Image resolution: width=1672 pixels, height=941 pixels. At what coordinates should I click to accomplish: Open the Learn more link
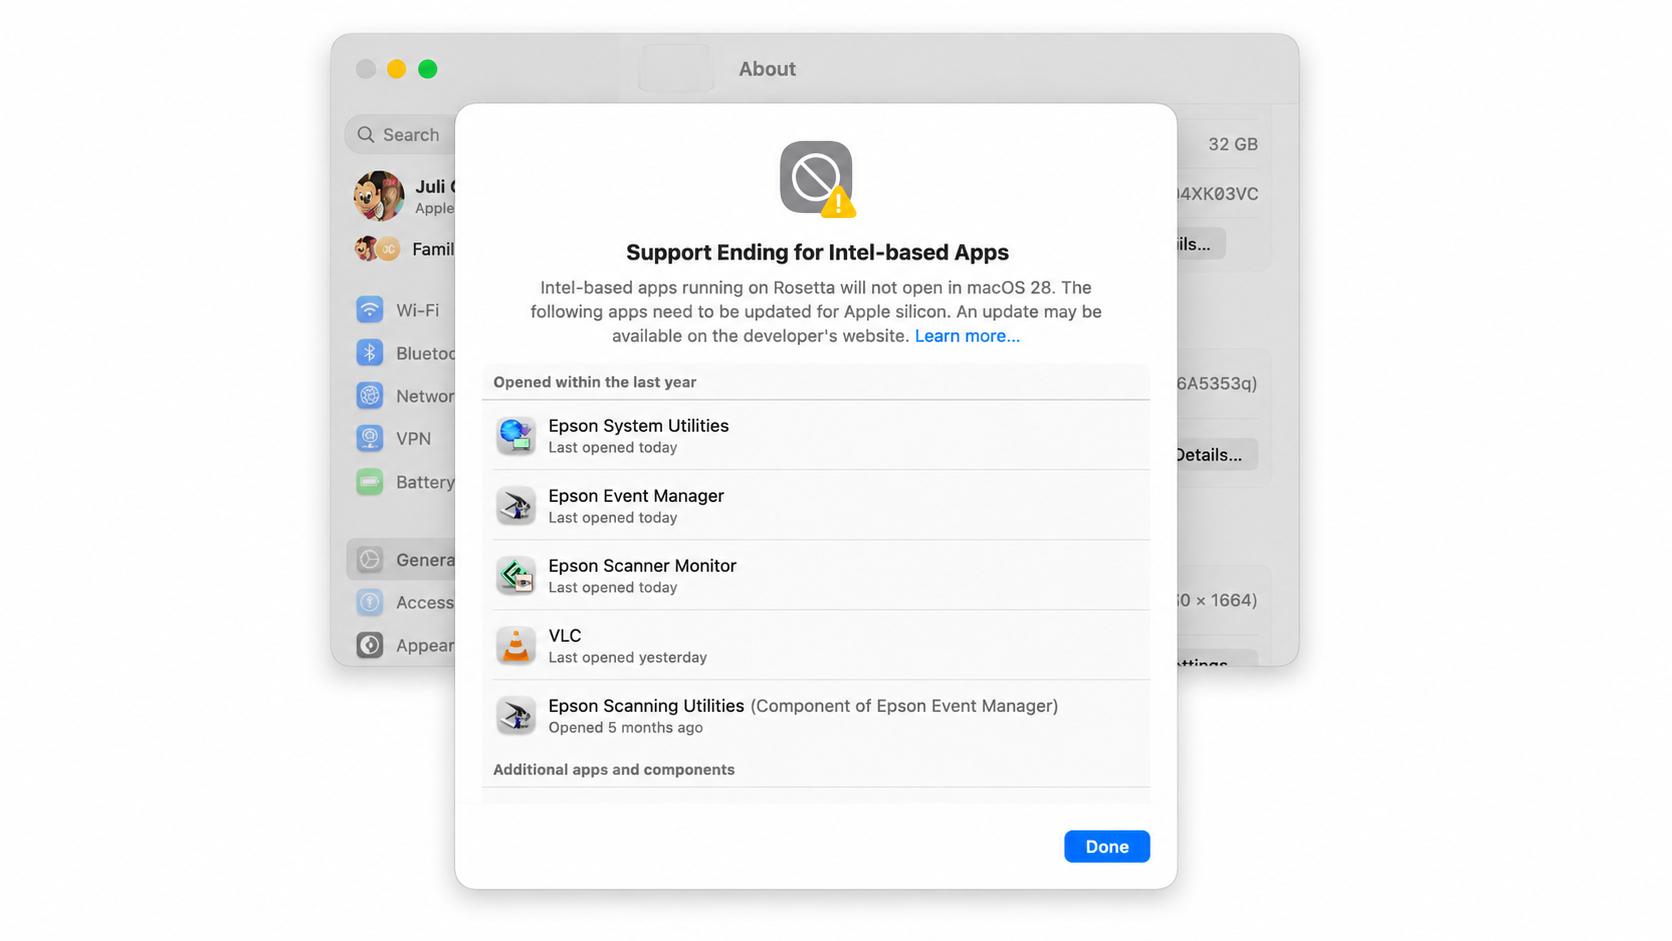[x=967, y=336]
